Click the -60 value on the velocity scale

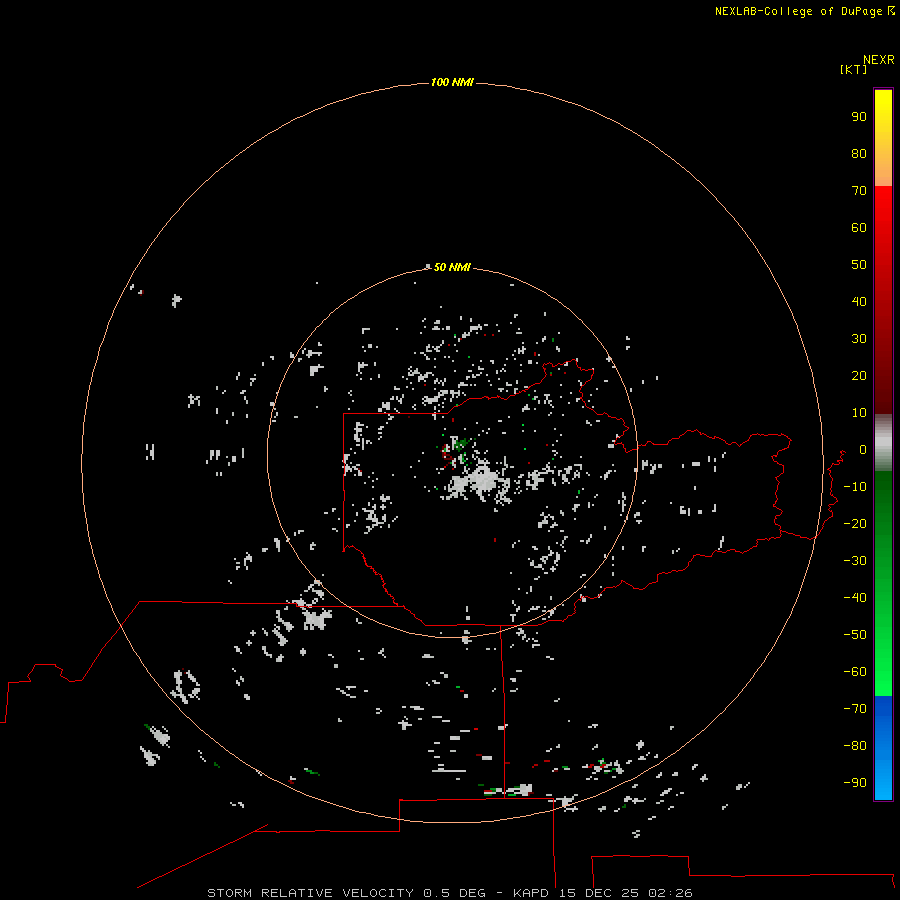click(x=855, y=672)
